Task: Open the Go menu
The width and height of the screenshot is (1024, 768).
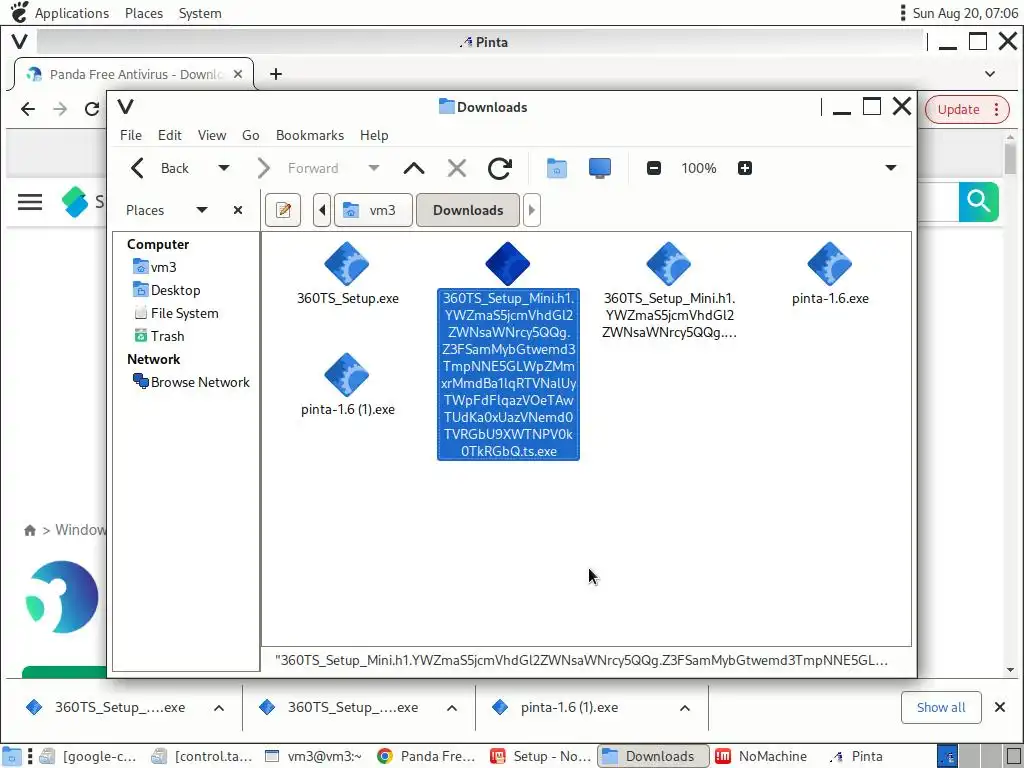Action: [x=251, y=135]
